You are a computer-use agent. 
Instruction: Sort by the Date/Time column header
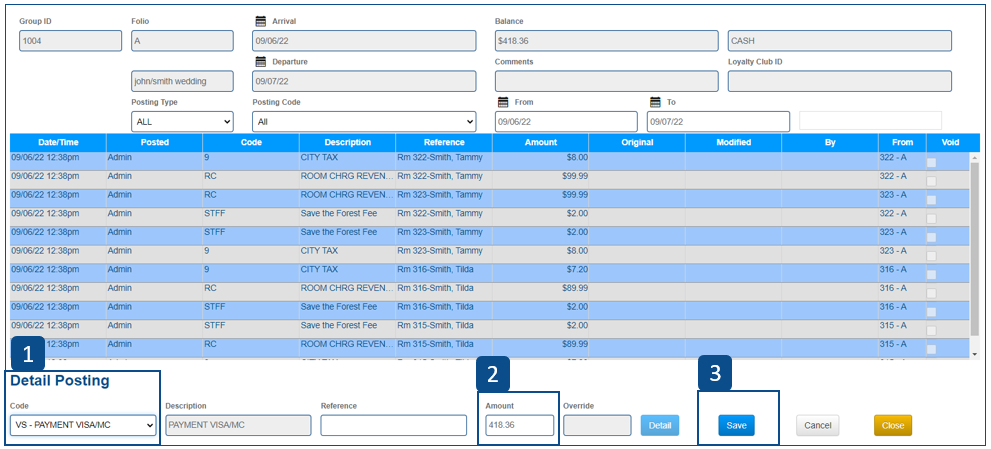58,142
